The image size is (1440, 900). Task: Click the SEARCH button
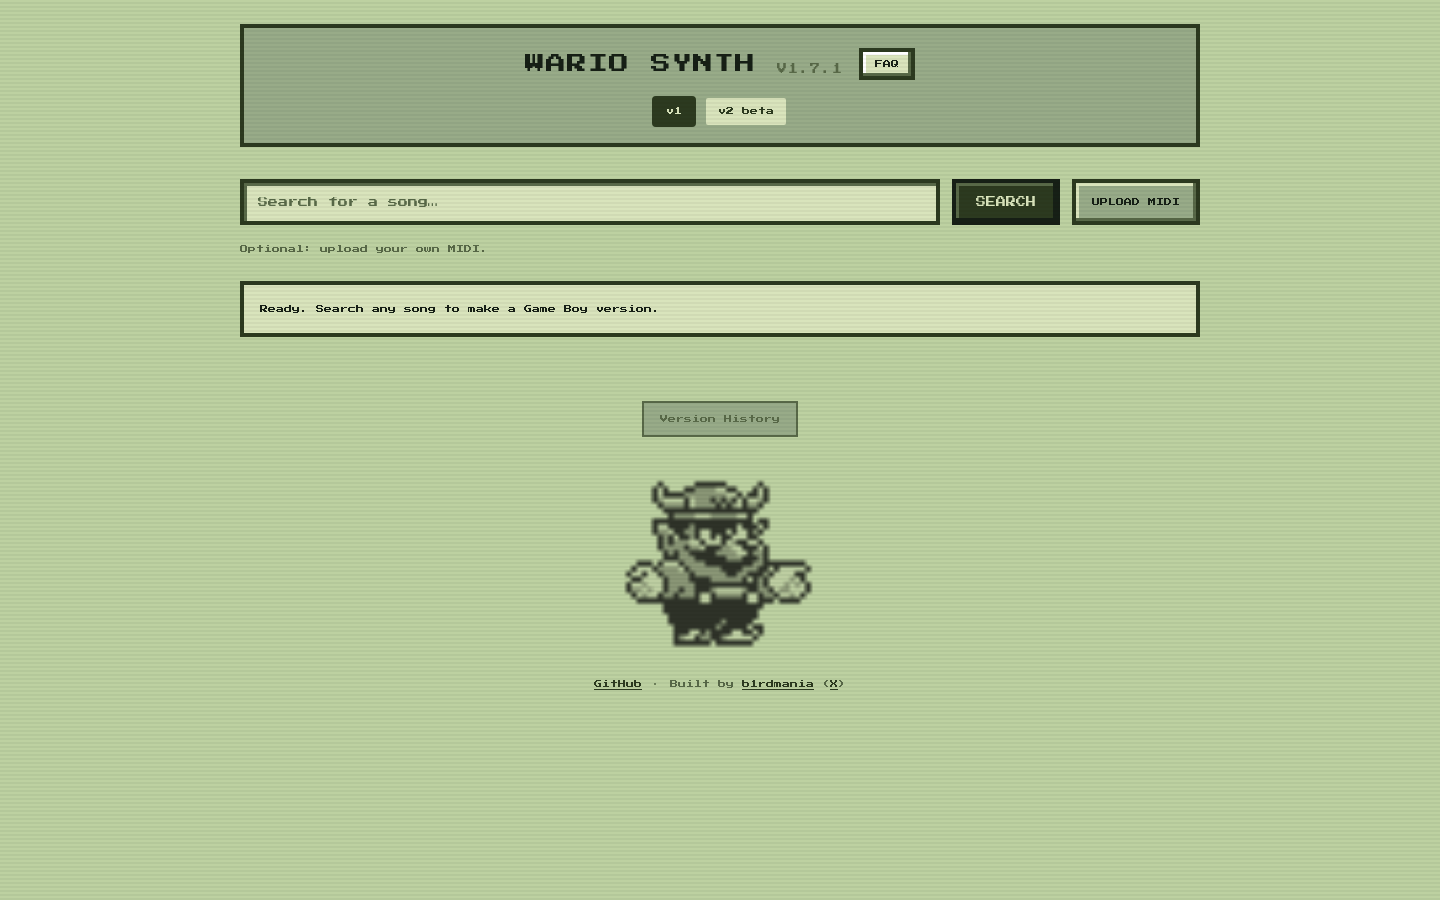[x=1005, y=202]
